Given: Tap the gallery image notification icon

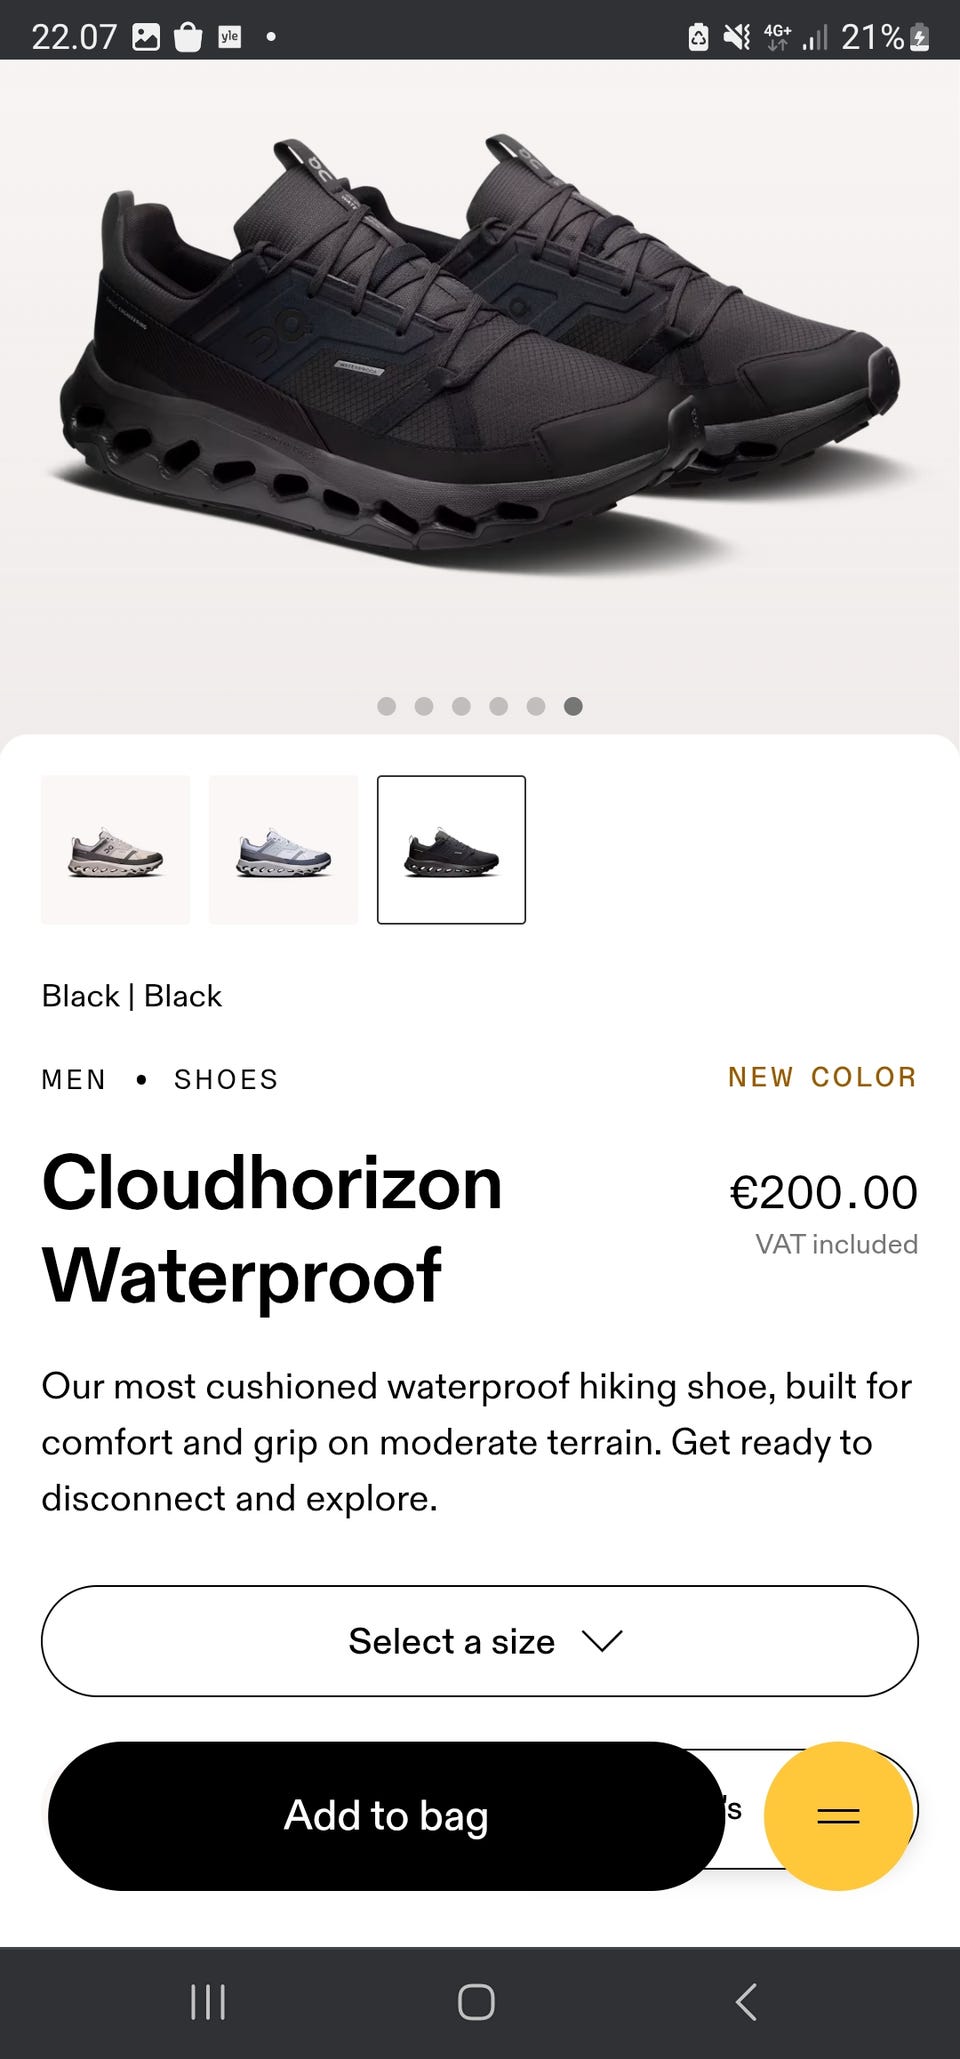Looking at the screenshot, I should (146, 38).
